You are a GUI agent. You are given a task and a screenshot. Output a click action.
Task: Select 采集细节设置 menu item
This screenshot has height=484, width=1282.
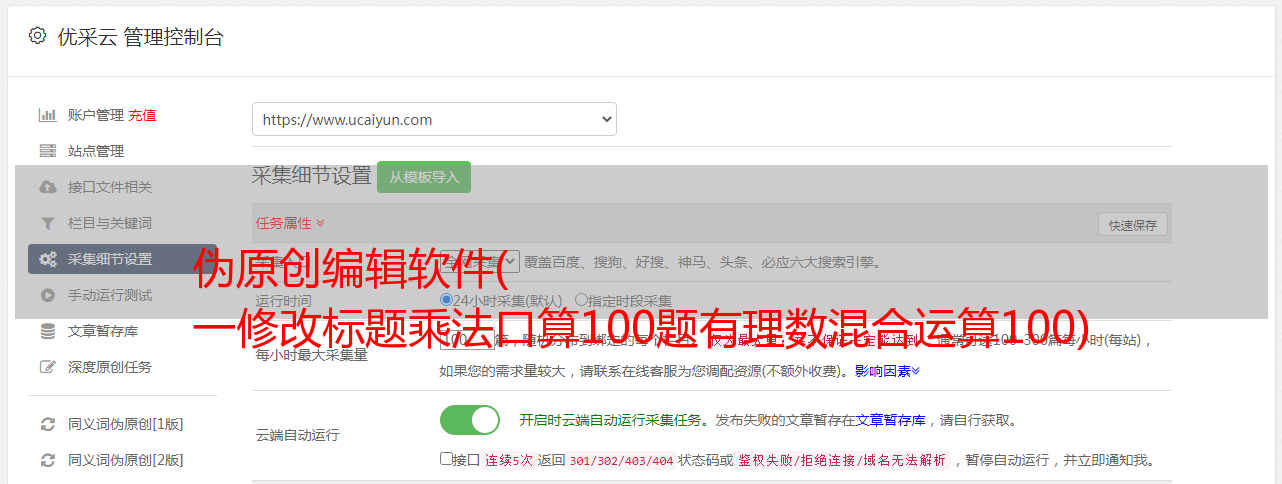click(123, 259)
